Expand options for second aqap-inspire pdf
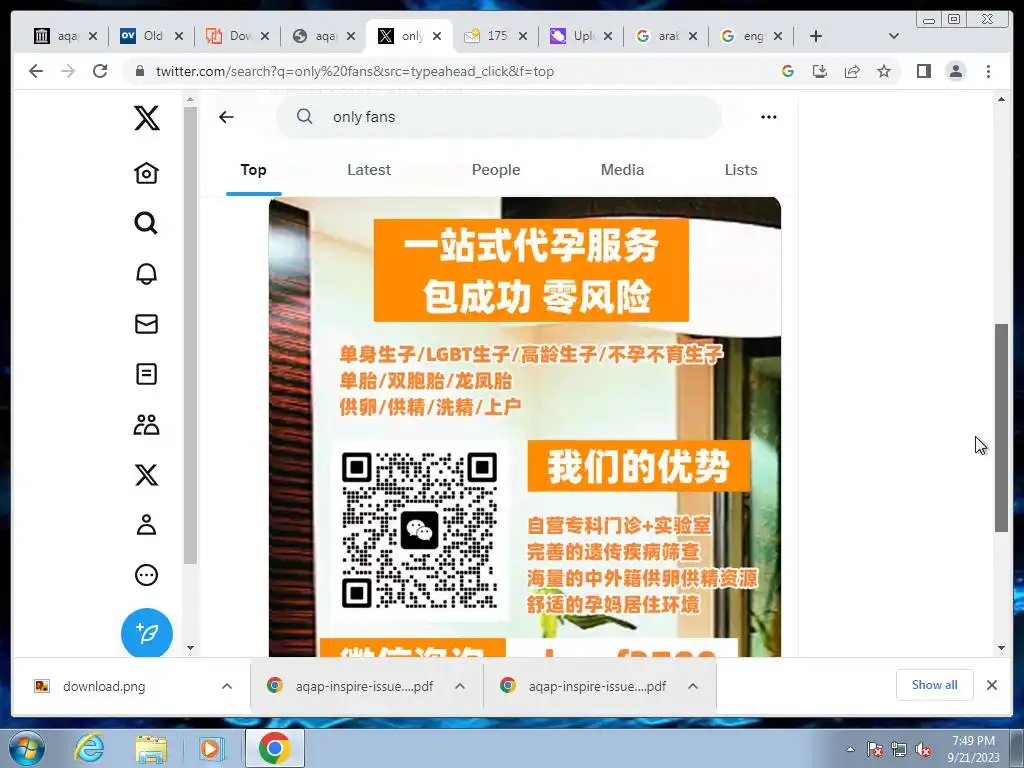The image size is (1024, 768). (x=693, y=686)
